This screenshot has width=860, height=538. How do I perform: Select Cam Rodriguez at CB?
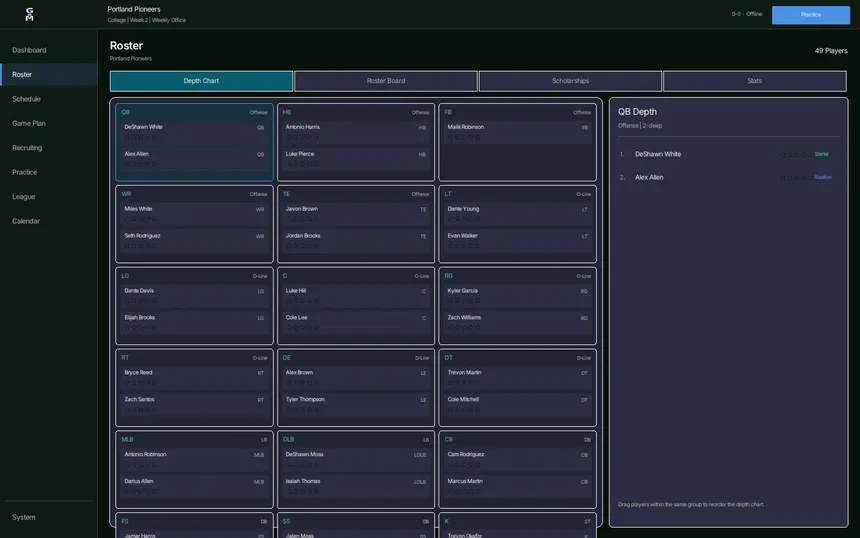click(x=517, y=459)
